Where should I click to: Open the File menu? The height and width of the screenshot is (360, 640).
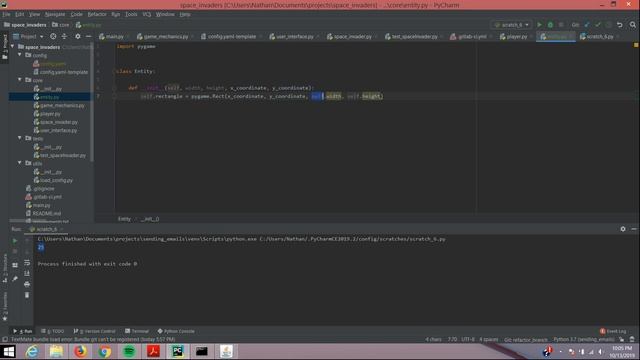[7, 14]
